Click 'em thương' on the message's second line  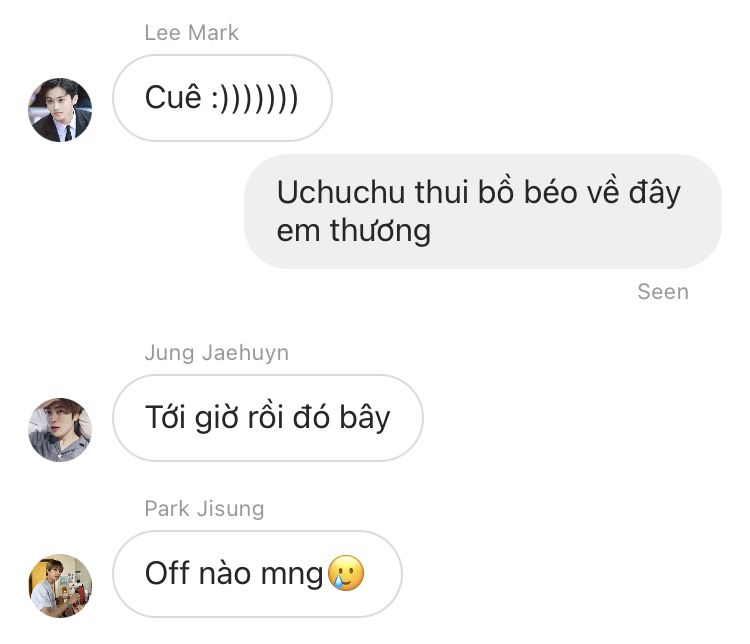(x=354, y=231)
